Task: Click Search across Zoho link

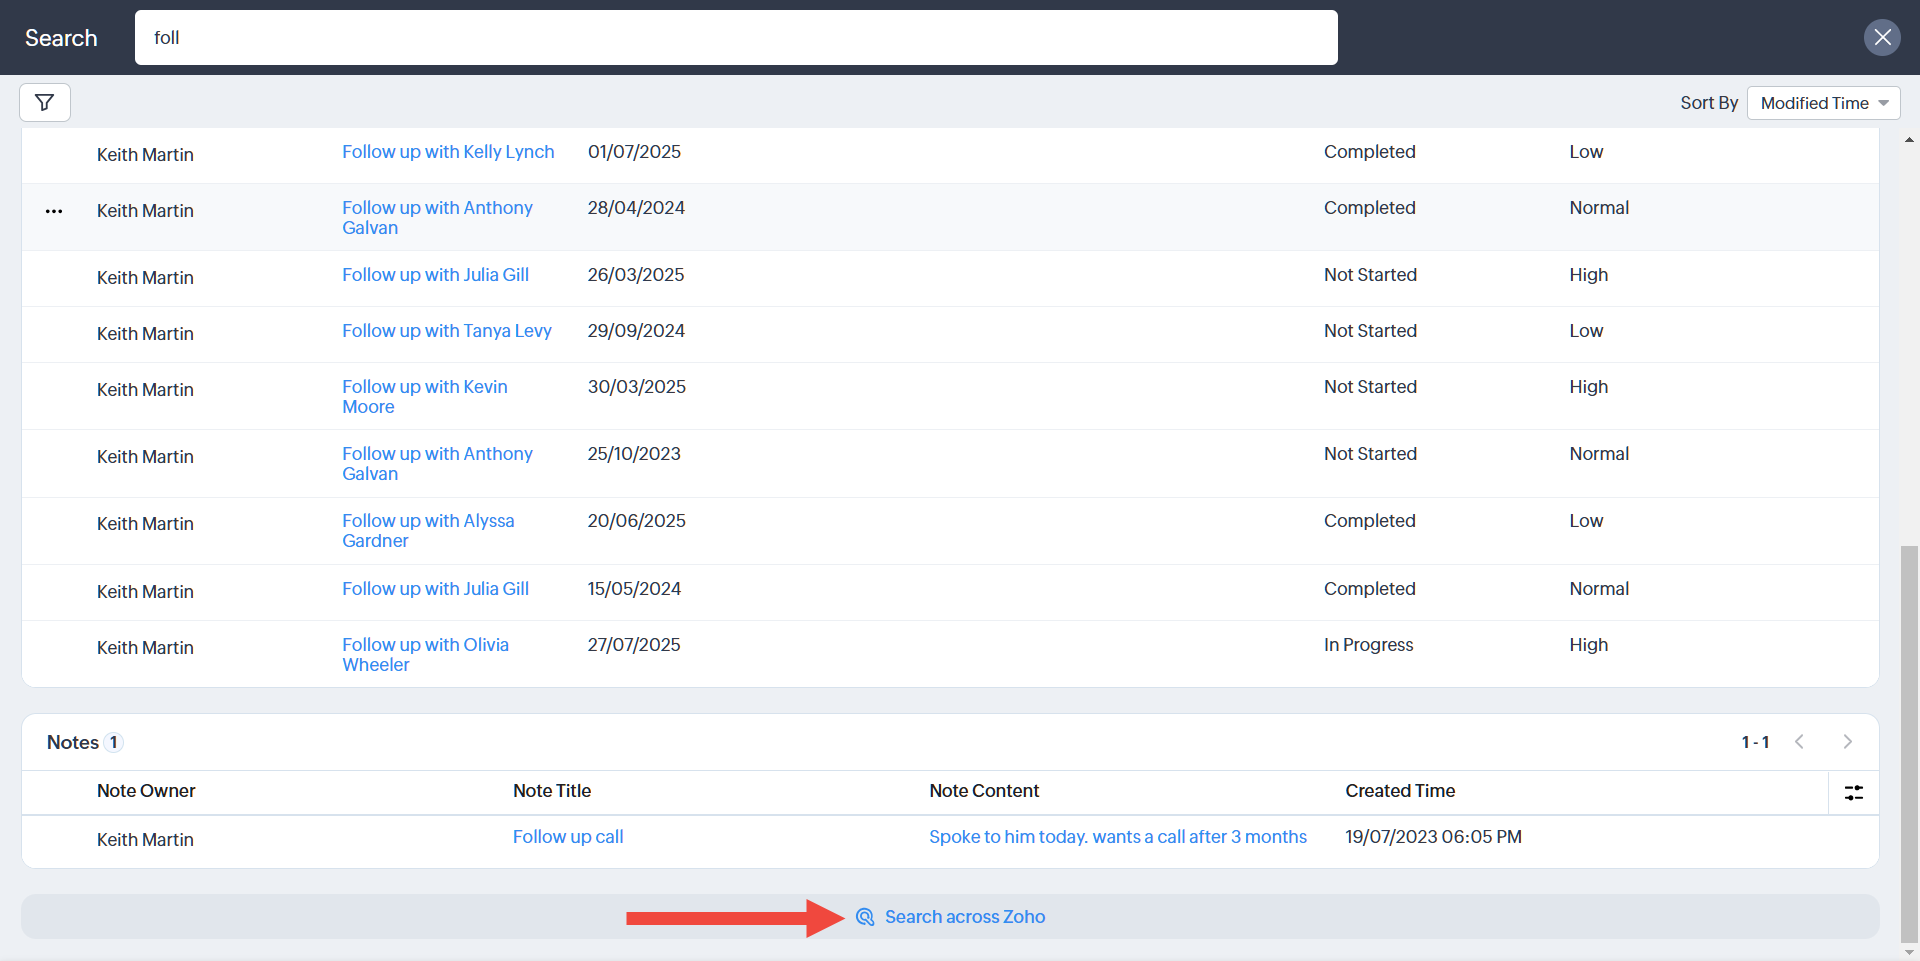Action: [x=964, y=917]
